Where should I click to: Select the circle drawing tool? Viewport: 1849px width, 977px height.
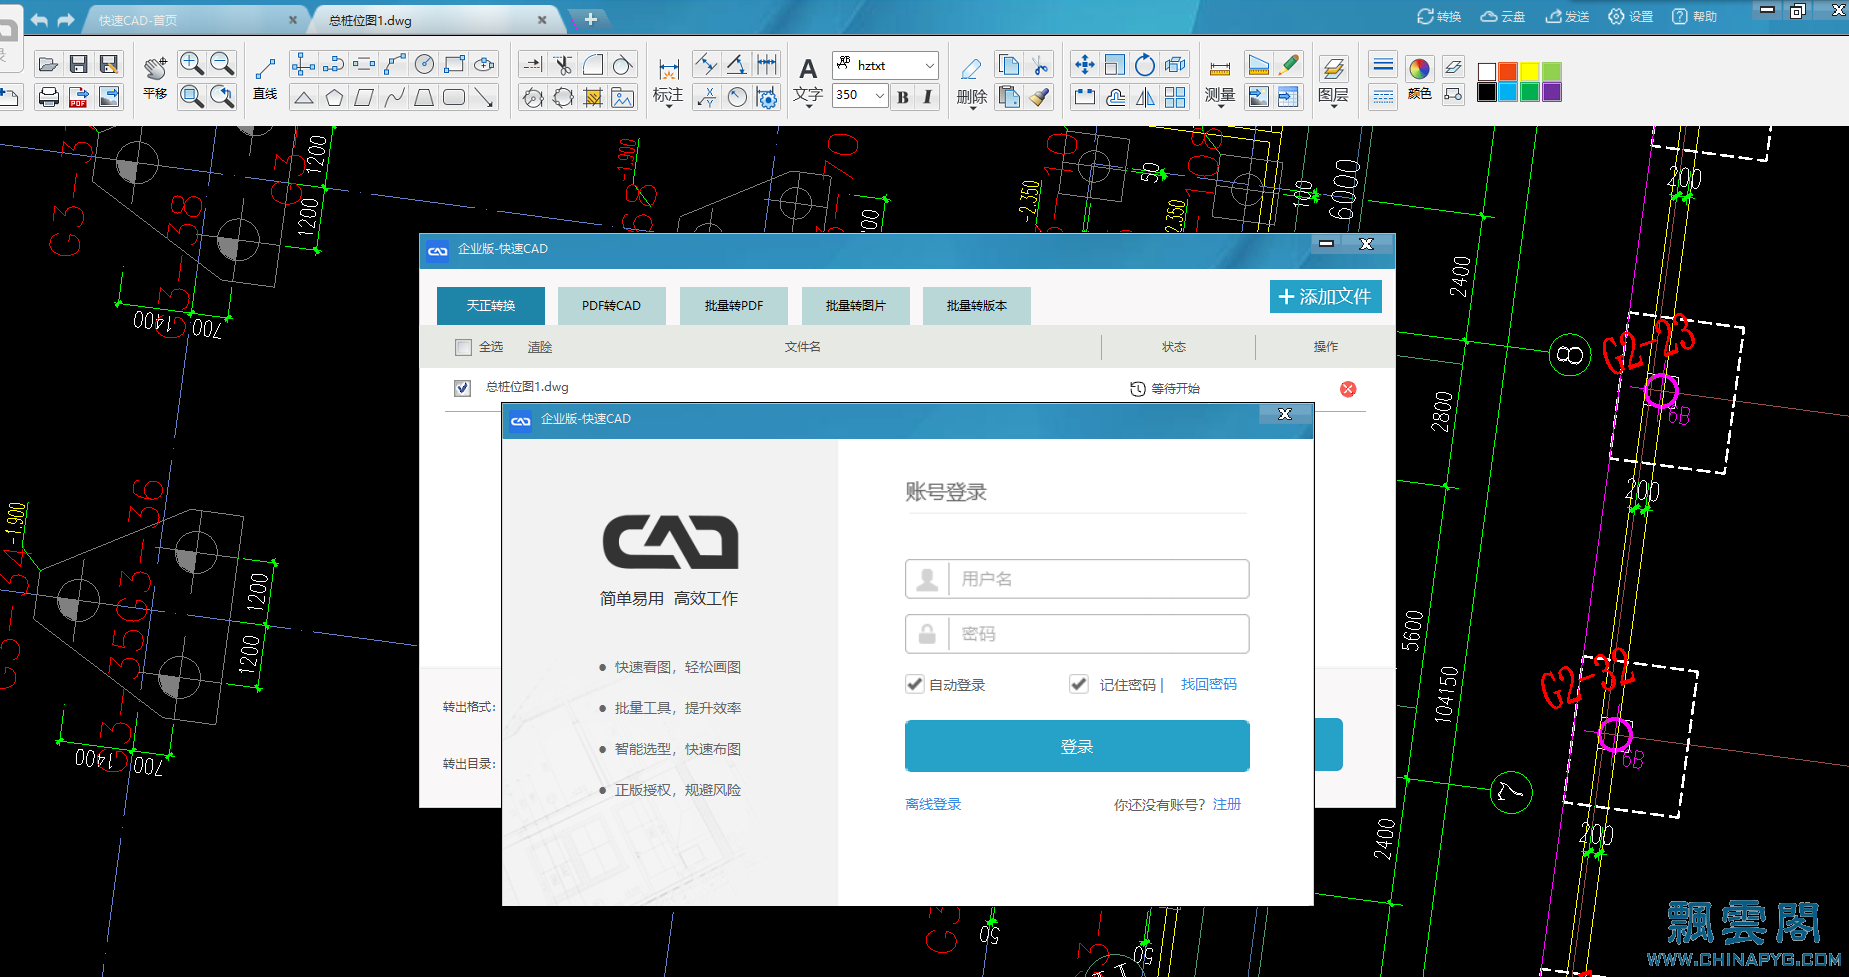tap(424, 65)
